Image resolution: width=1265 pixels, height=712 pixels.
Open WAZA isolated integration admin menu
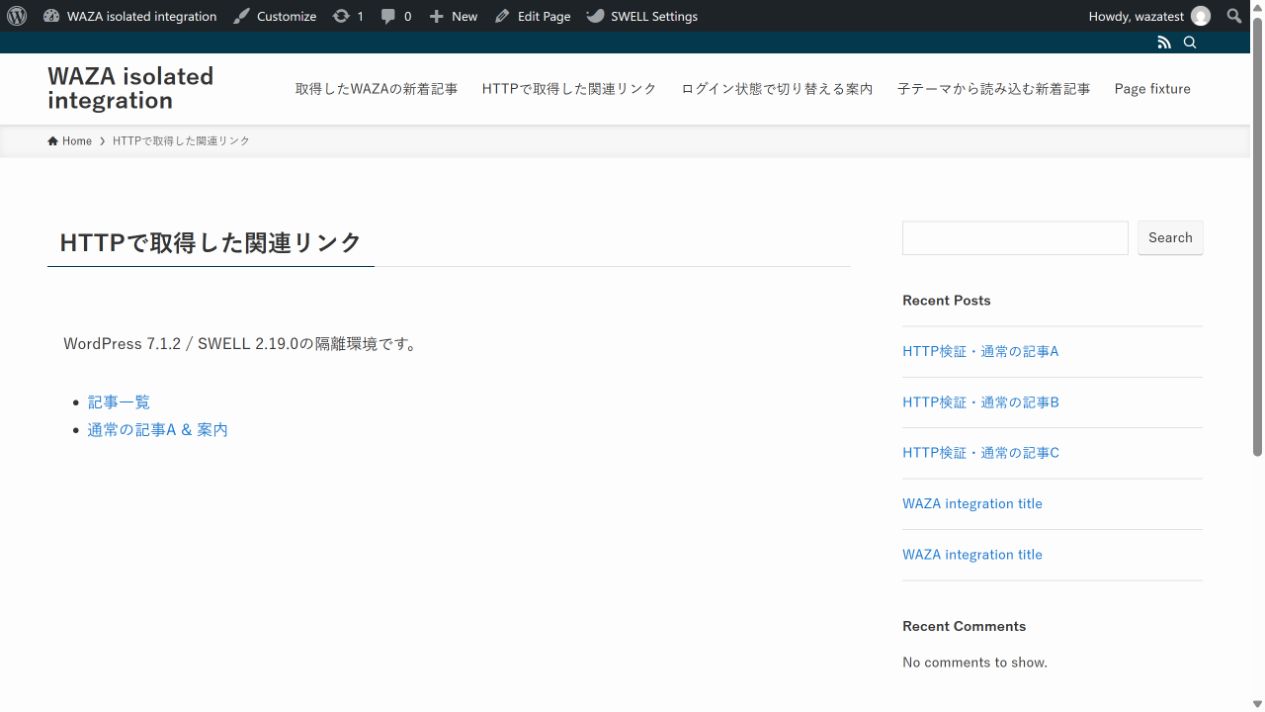130,16
